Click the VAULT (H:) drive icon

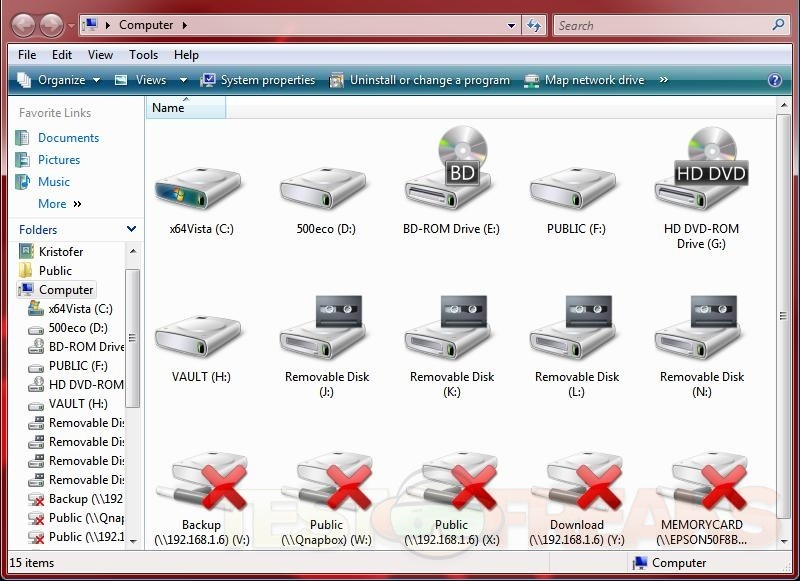point(200,335)
